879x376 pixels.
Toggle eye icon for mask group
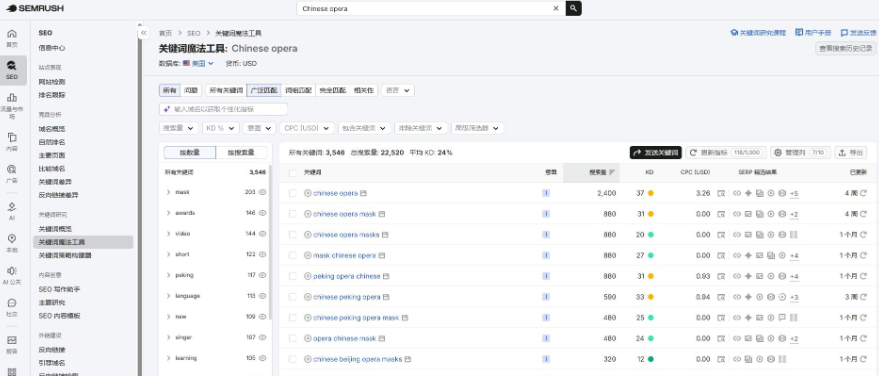262,192
